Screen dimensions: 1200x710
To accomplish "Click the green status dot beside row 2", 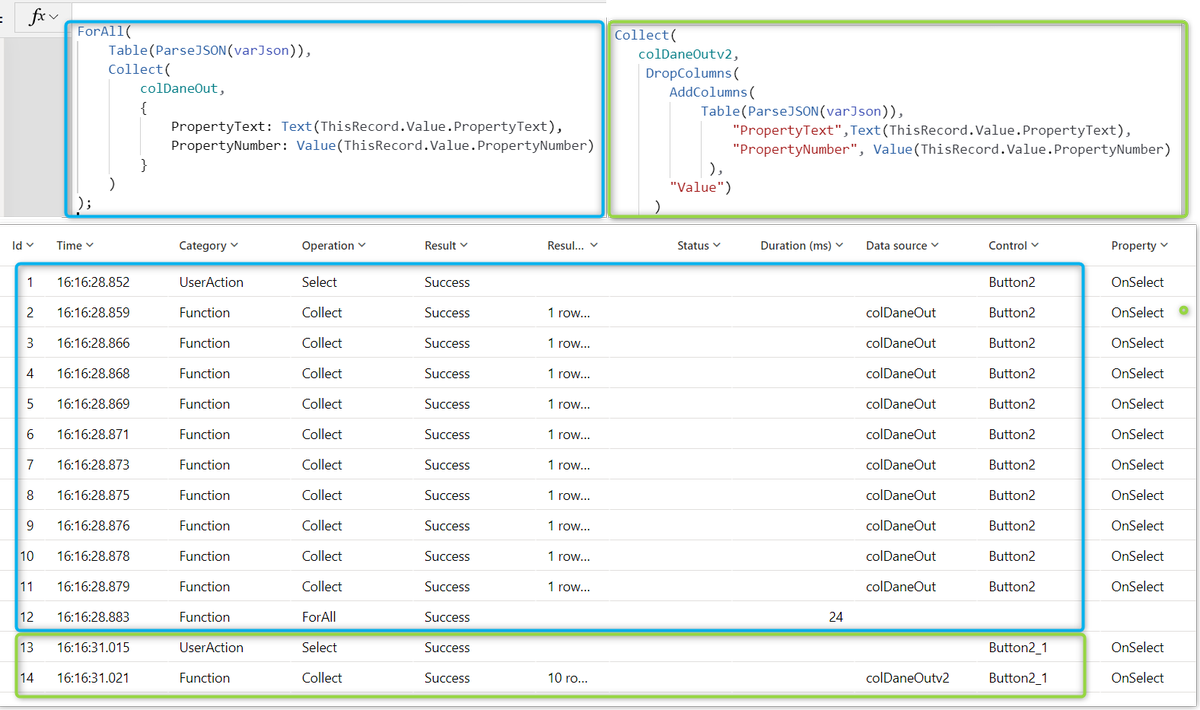I will pos(1184,311).
